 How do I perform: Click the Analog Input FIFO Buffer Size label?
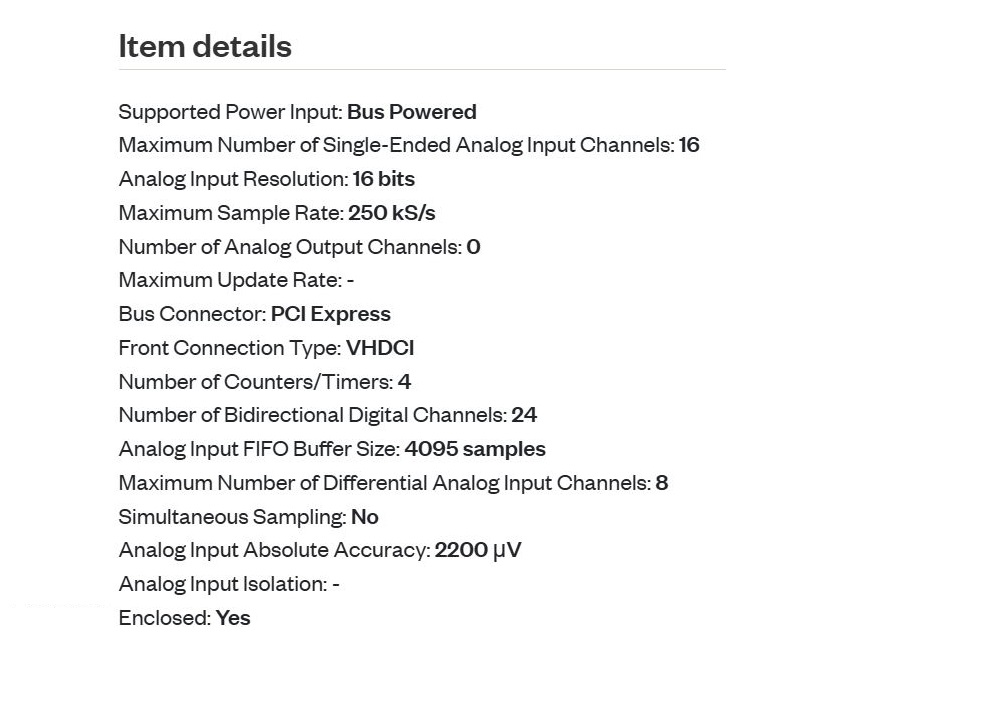[259, 449]
